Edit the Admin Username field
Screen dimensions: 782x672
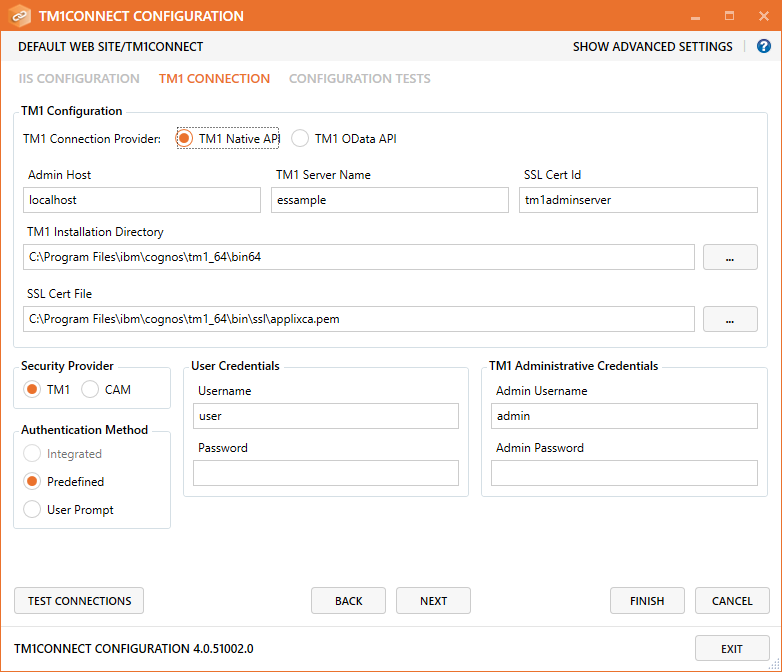click(624, 416)
